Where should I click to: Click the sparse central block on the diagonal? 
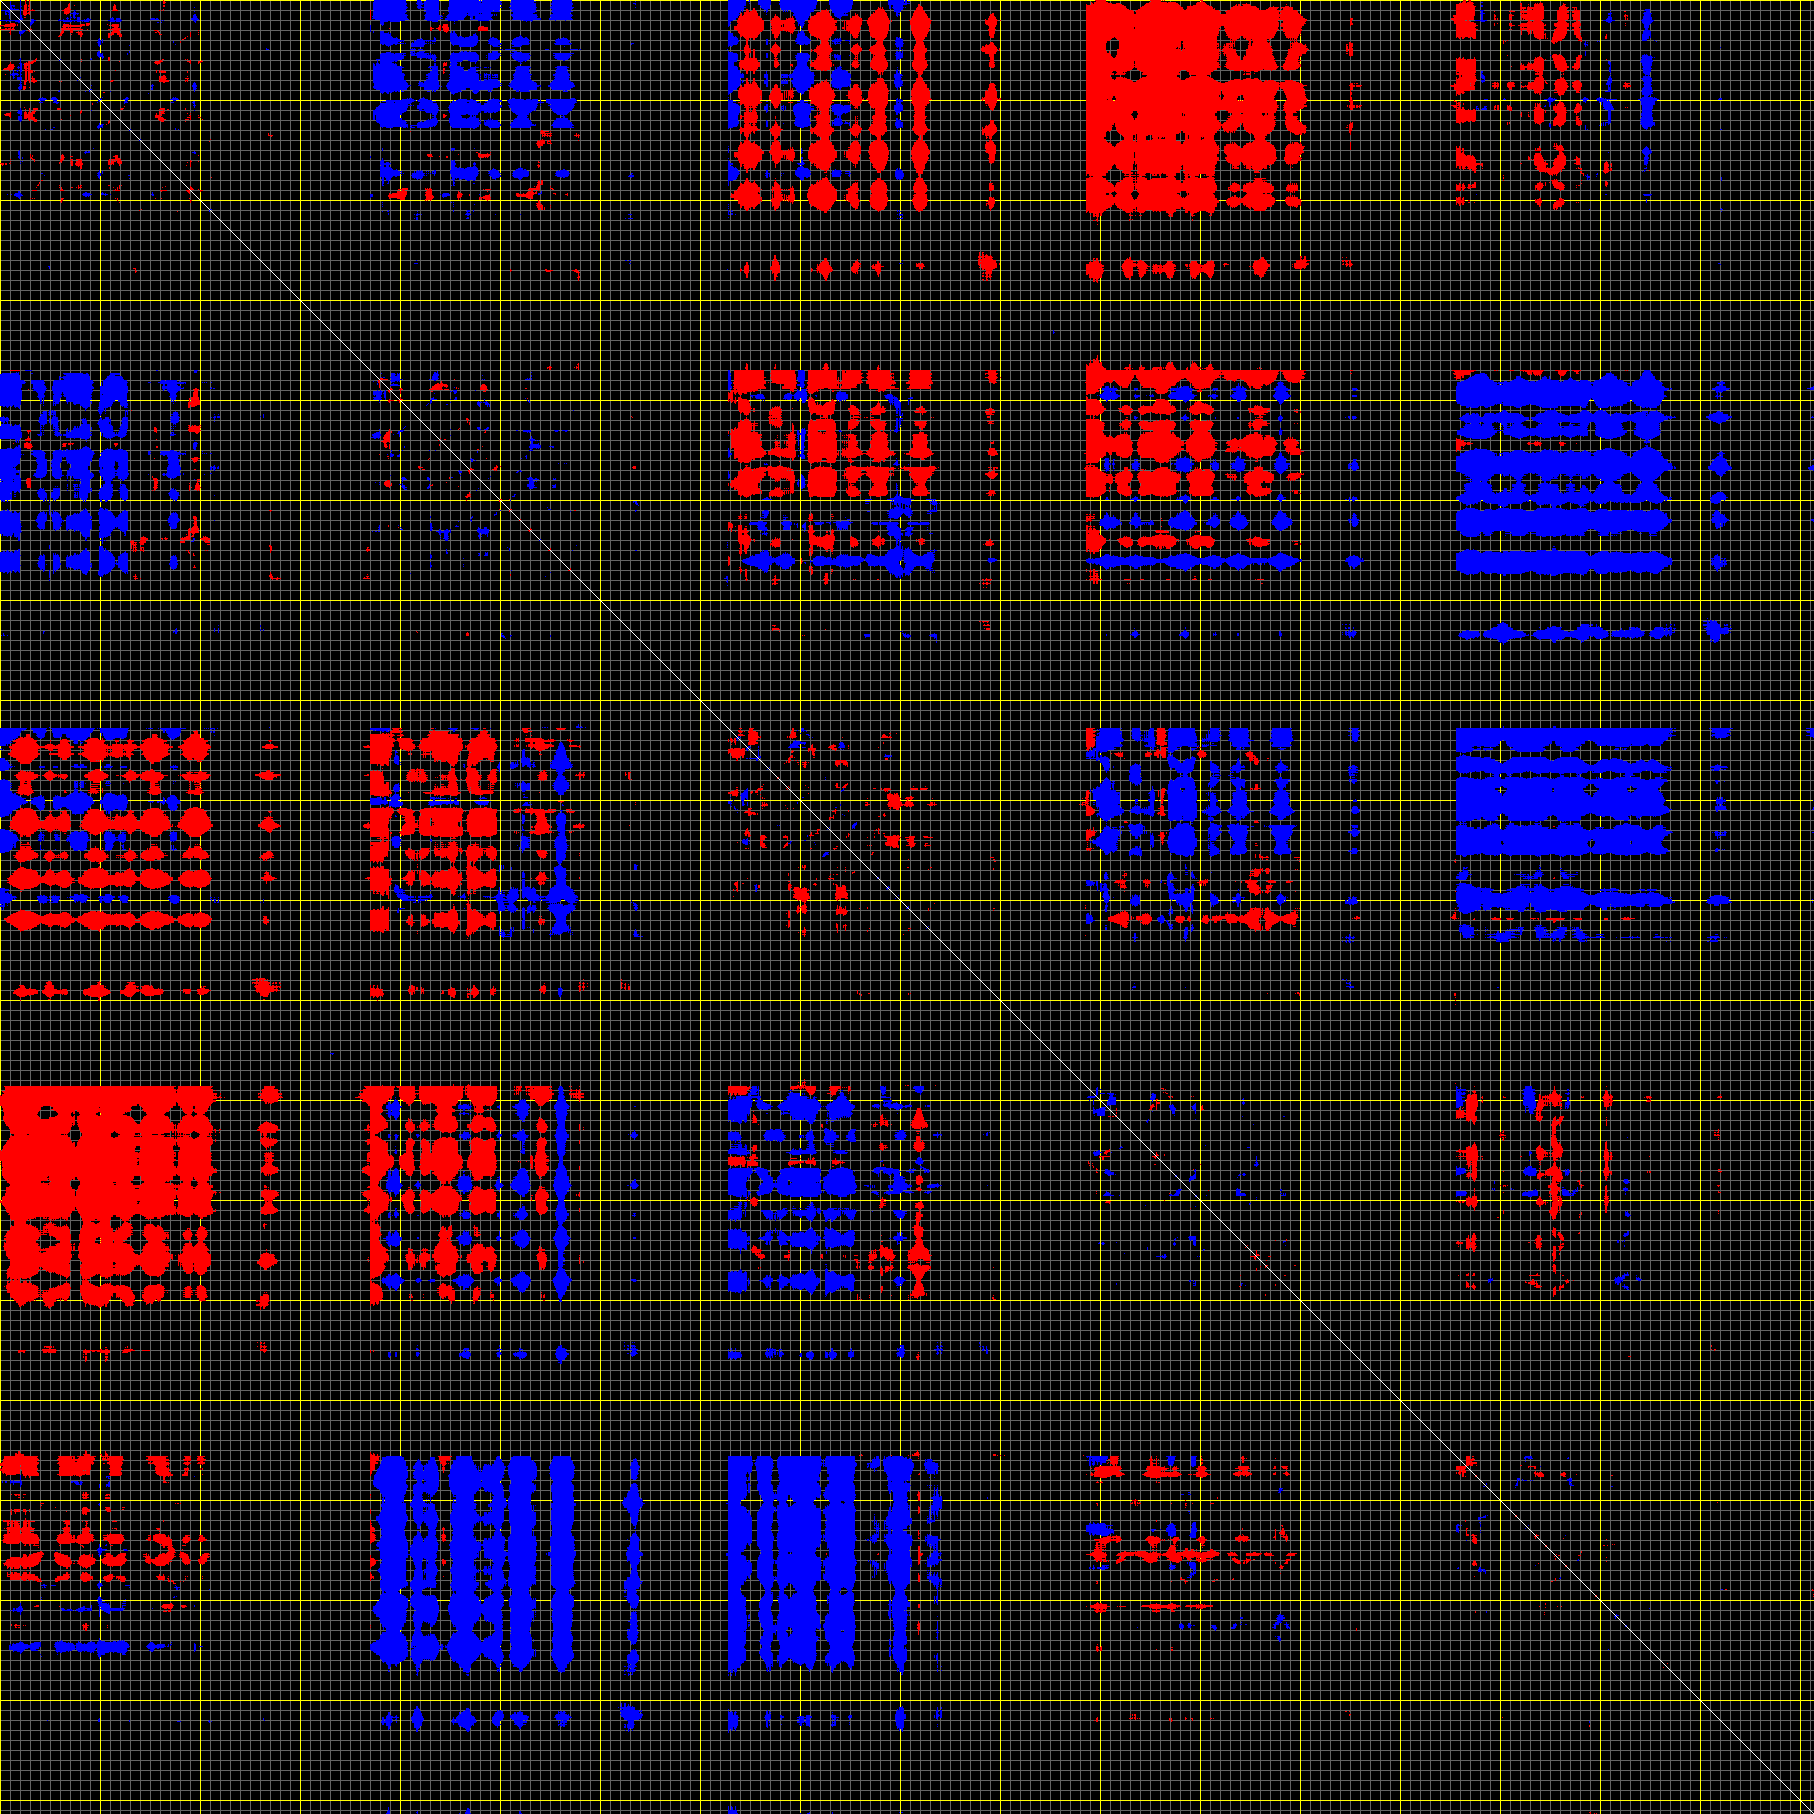coord(830,830)
